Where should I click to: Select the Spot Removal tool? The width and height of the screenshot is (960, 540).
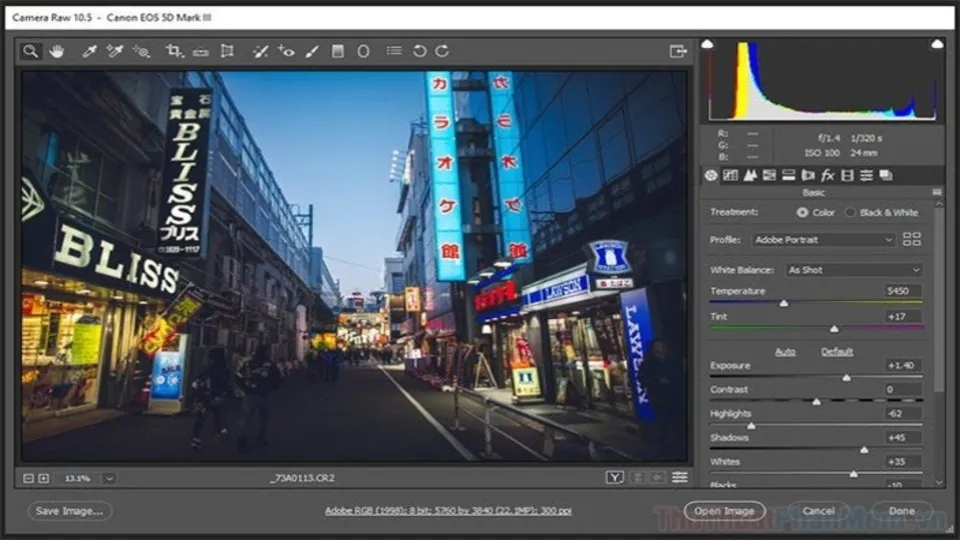pyautogui.click(x=260, y=51)
